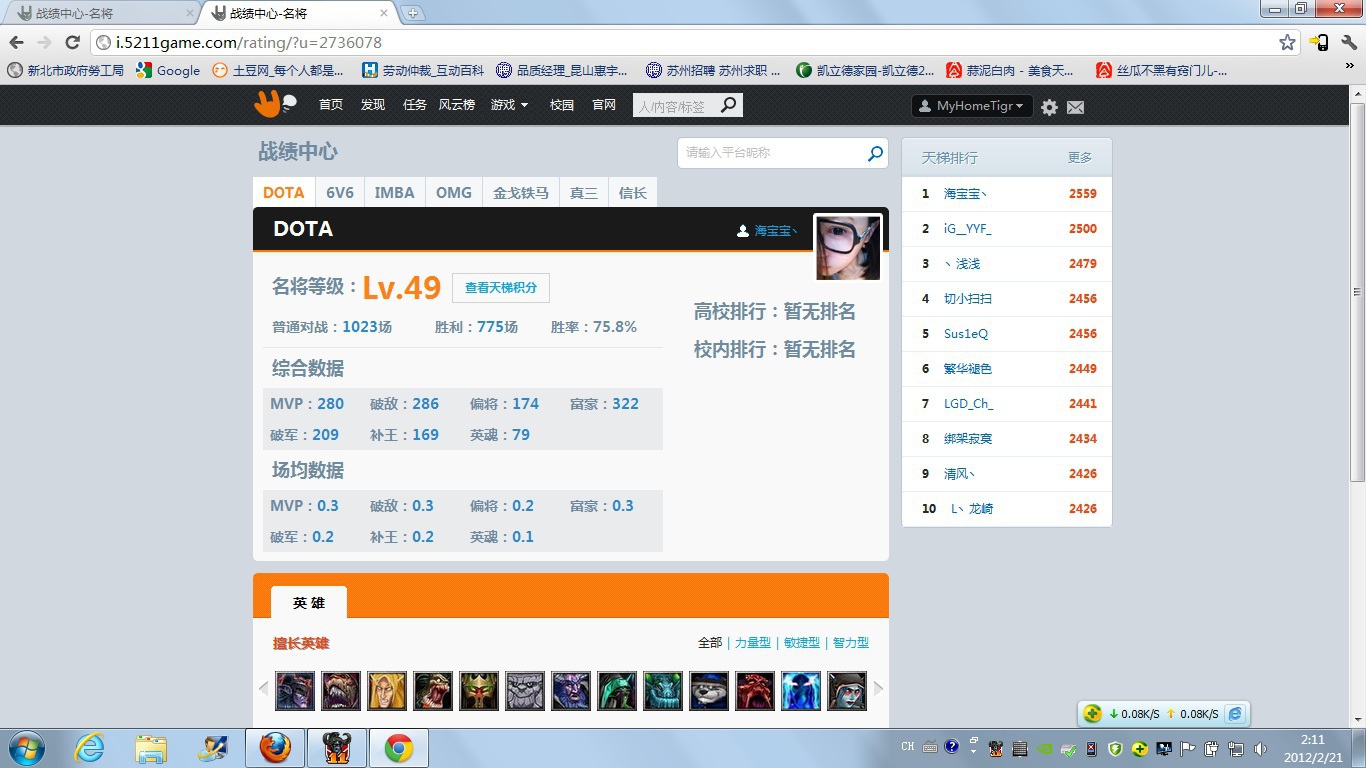Open settings gear beside MyHomeTigr
This screenshot has width=1366, height=768.
coord(1049,107)
